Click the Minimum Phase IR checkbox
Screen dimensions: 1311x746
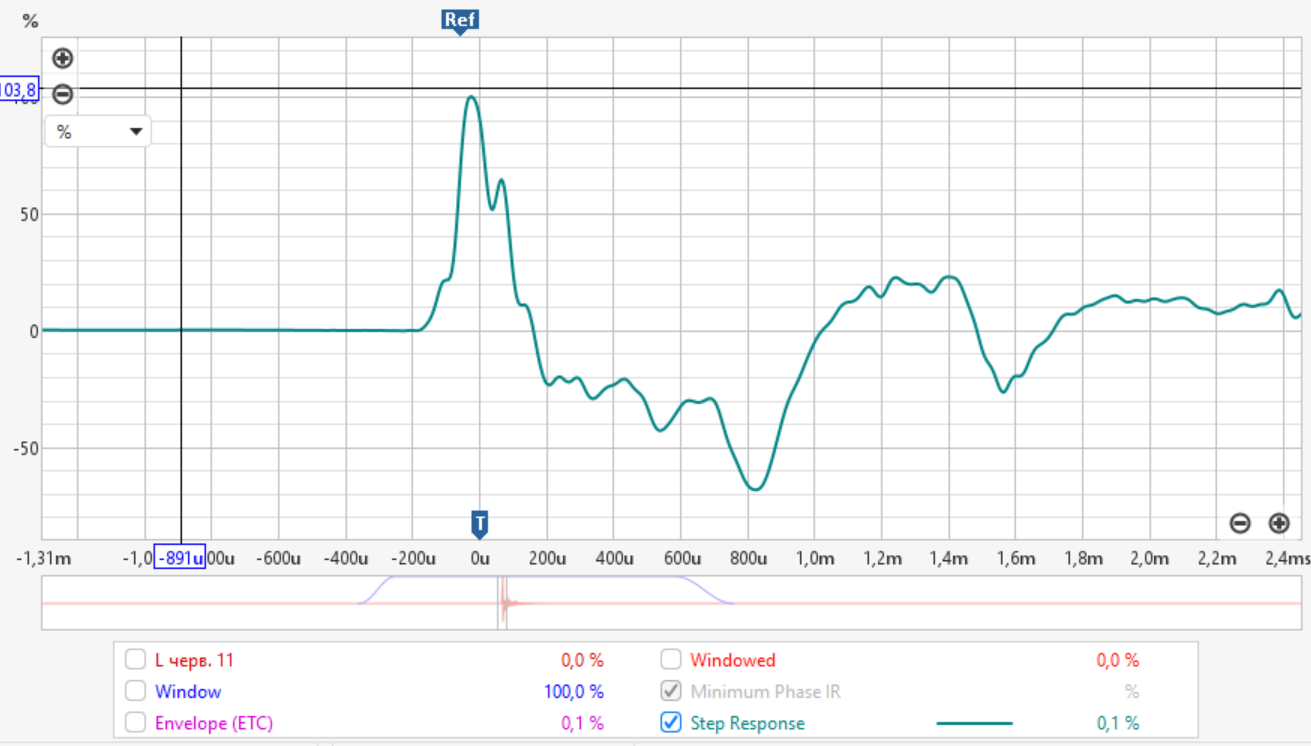click(671, 691)
